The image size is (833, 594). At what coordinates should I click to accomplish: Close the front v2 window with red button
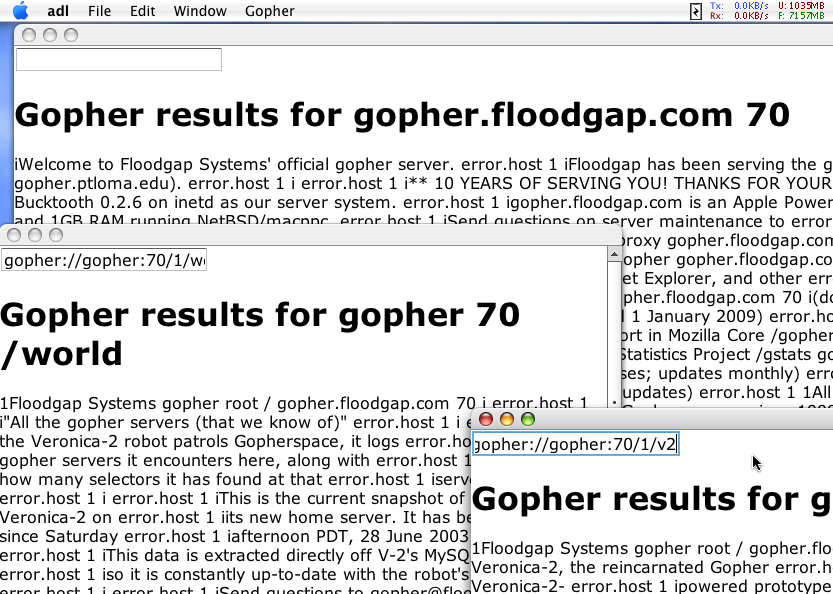[487, 420]
